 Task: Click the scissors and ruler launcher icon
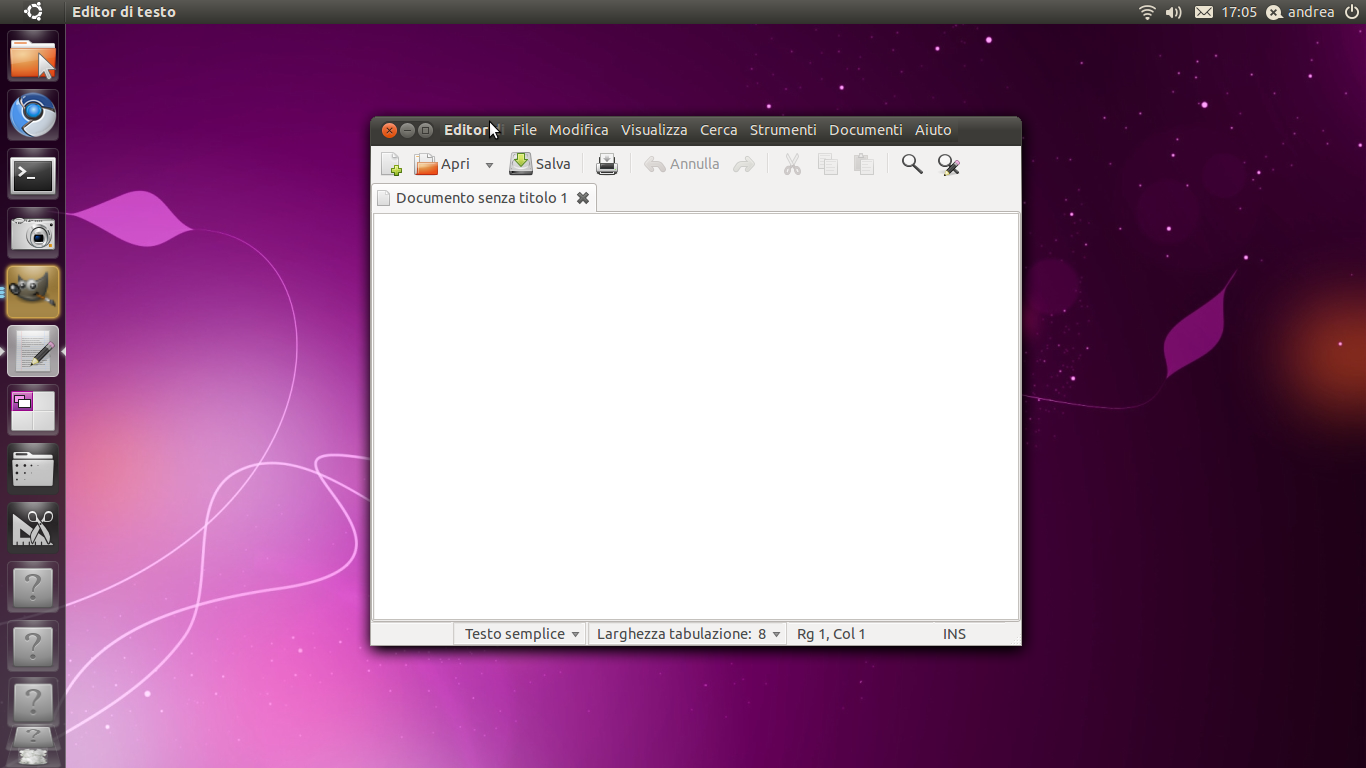[x=33, y=529]
